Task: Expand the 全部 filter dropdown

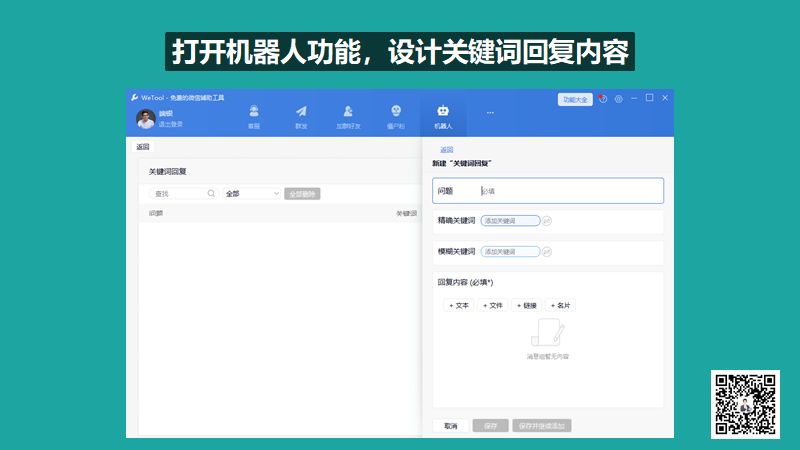Action: [252, 193]
